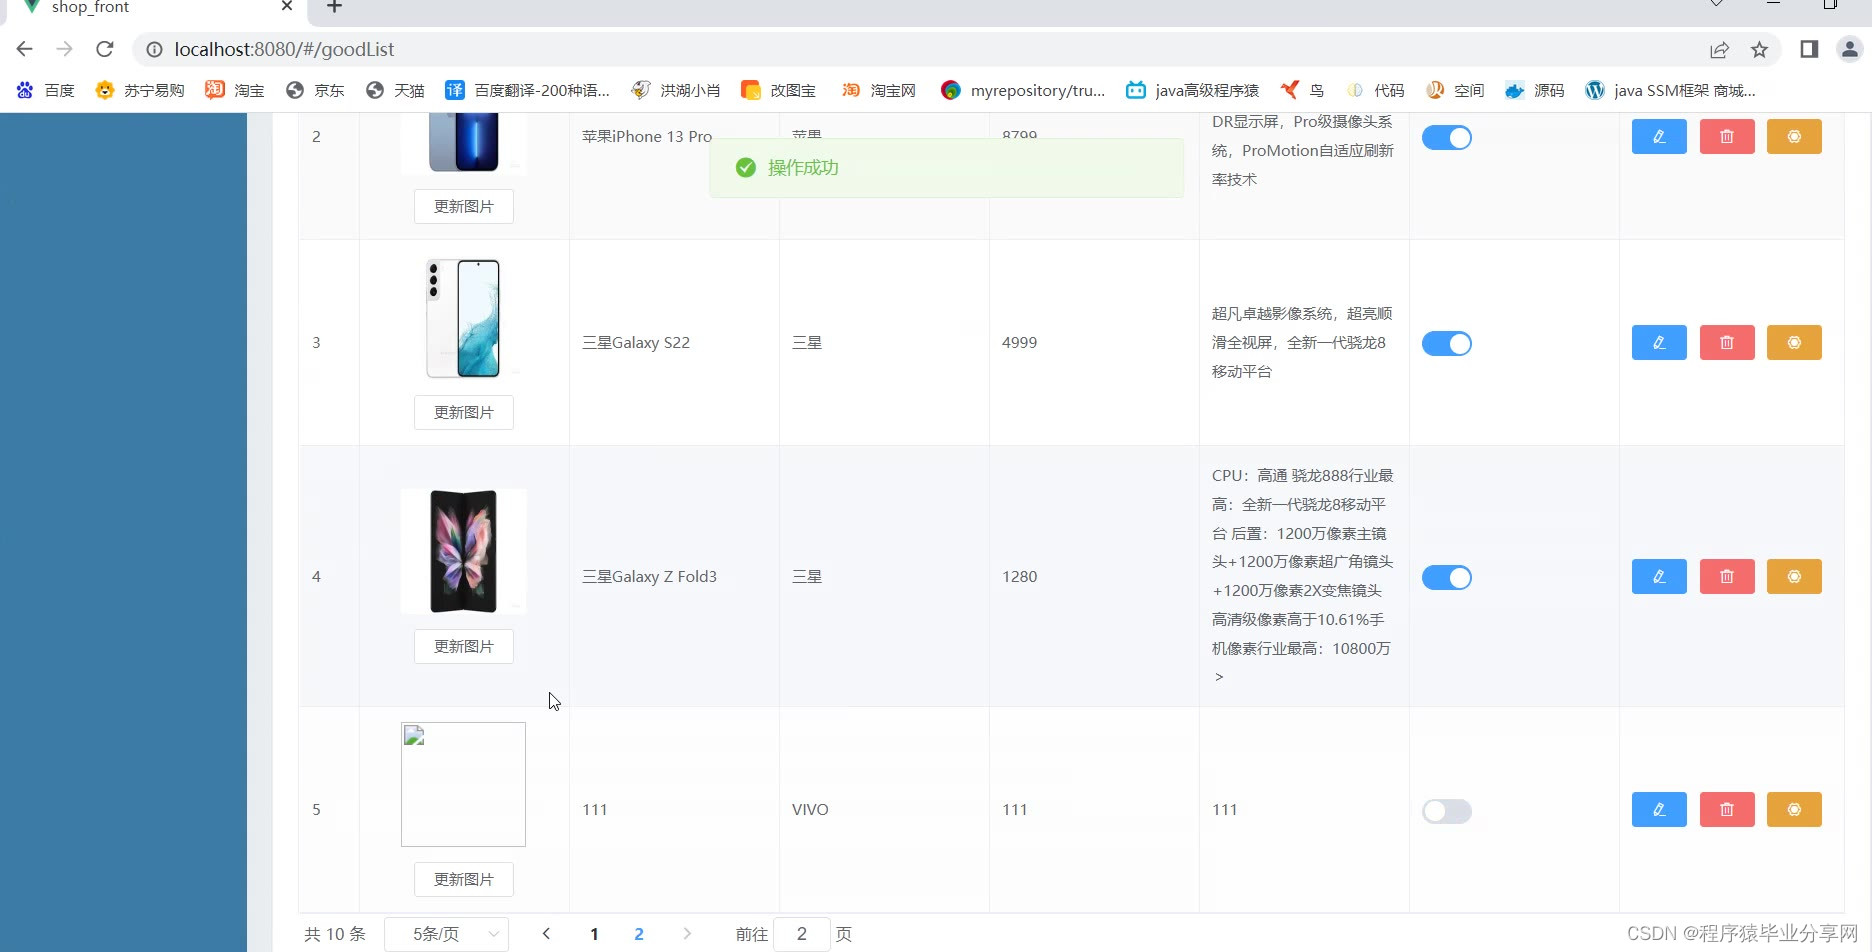Go back in browser history
This screenshot has height=952, width=1872.
click(25, 49)
